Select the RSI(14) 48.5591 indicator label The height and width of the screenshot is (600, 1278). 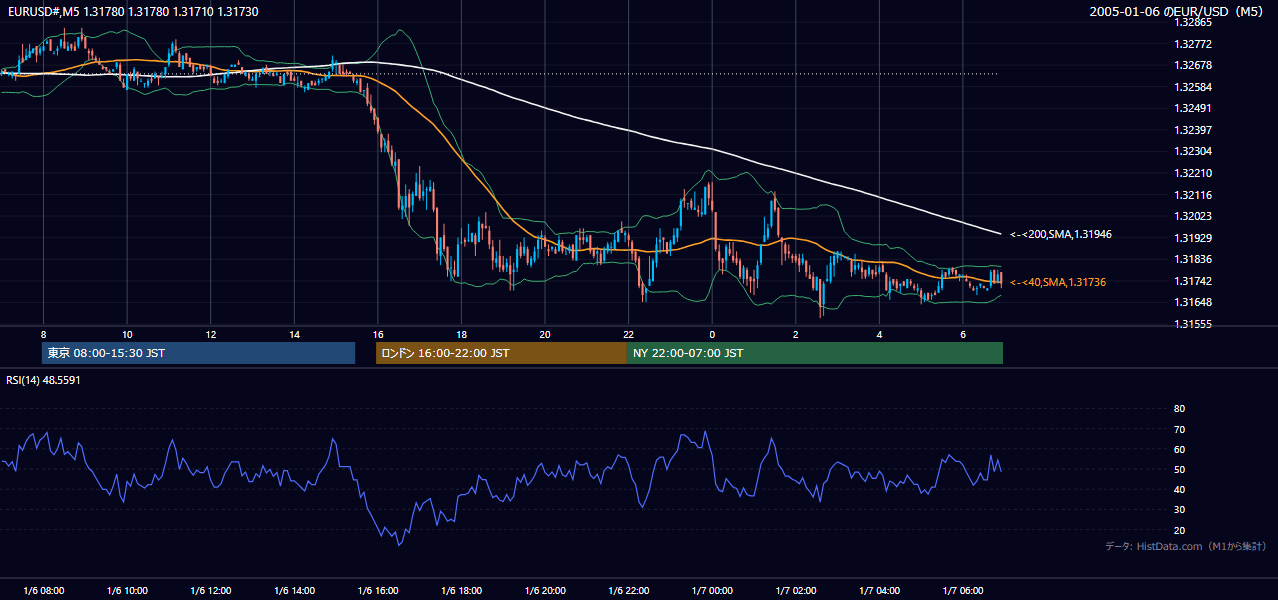[x=43, y=380]
